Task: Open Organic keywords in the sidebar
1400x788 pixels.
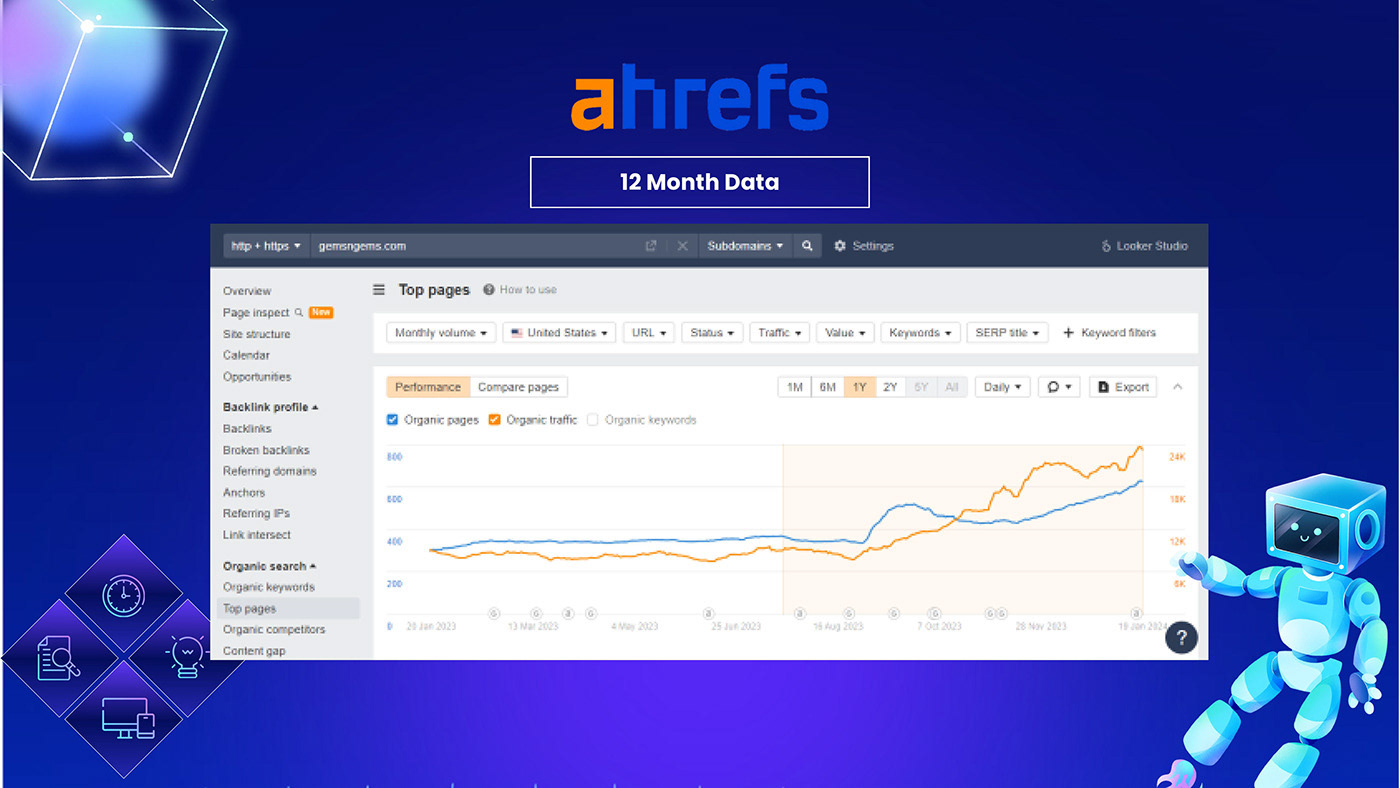Action: 269,587
